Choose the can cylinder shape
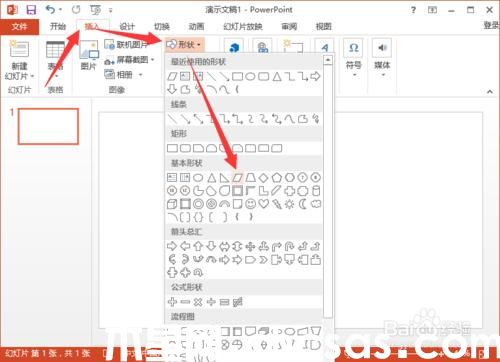 [316, 191]
